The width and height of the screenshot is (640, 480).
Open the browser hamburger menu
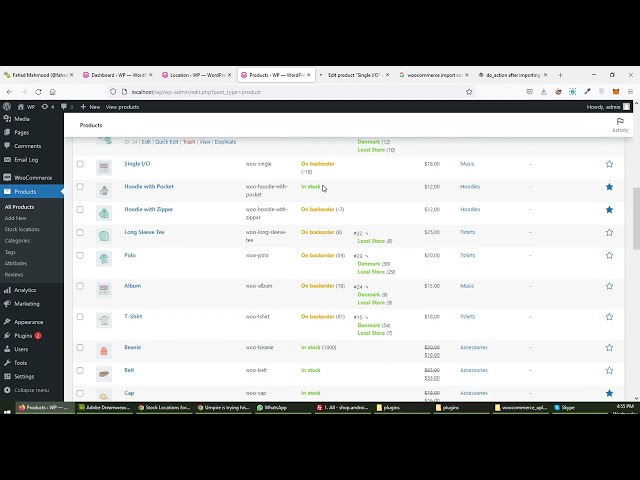click(x=630, y=92)
